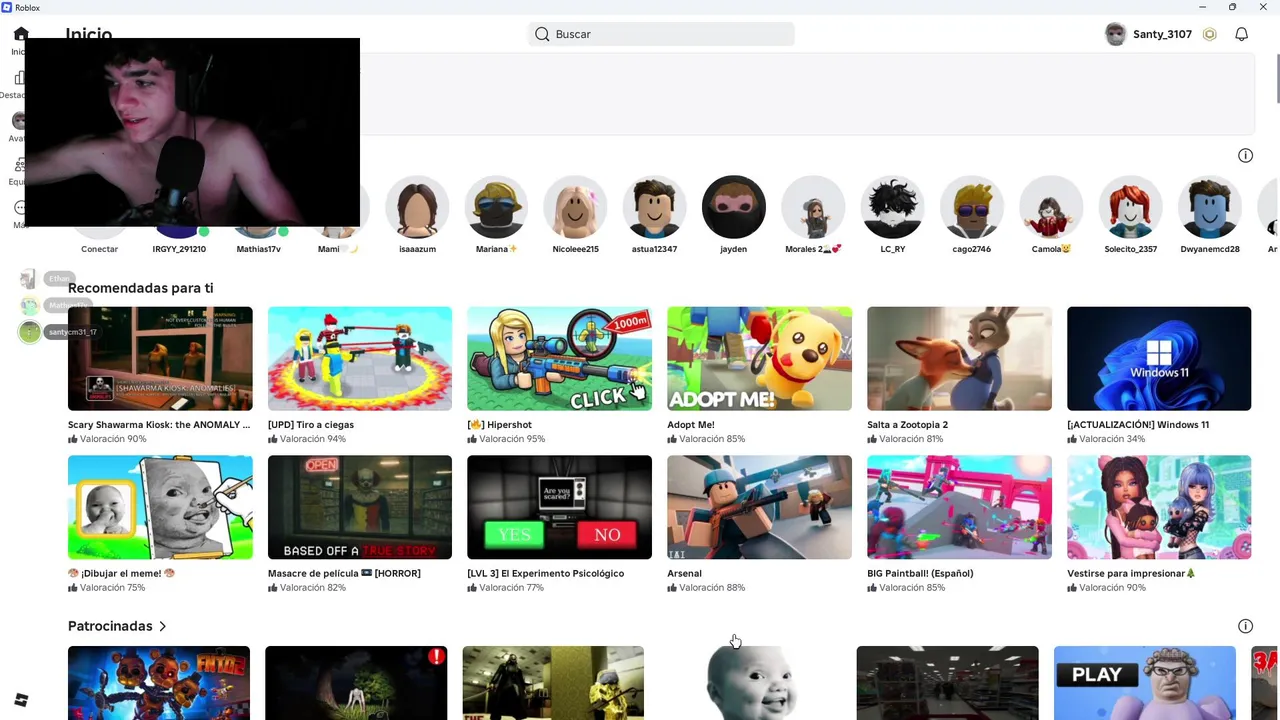Expand Patrocinadas section arrow
The width and height of the screenshot is (1280, 720).
pos(162,626)
